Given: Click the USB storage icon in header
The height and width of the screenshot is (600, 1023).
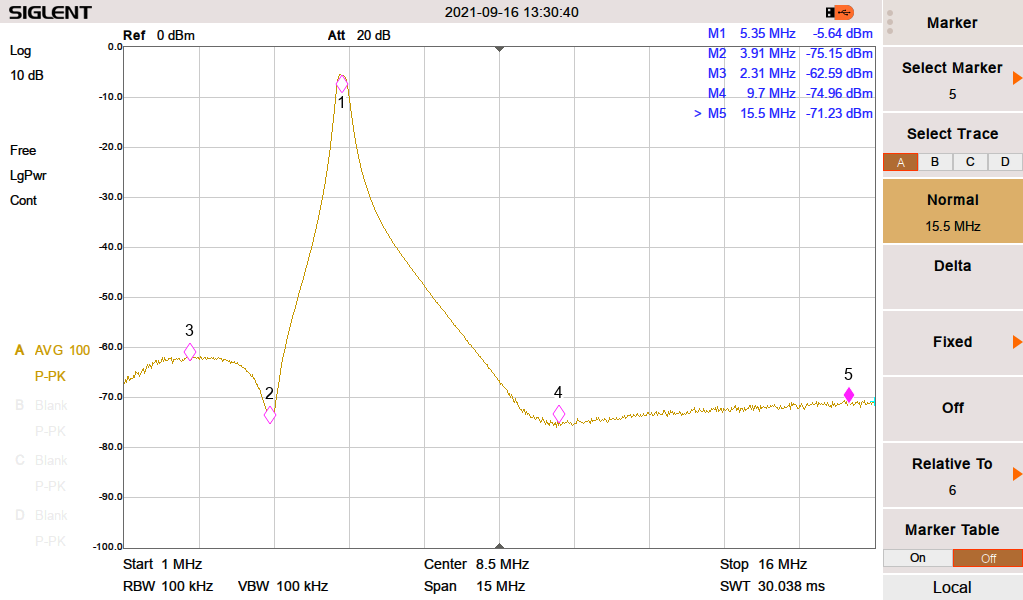Looking at the screenshot, I should coord(840,12).
